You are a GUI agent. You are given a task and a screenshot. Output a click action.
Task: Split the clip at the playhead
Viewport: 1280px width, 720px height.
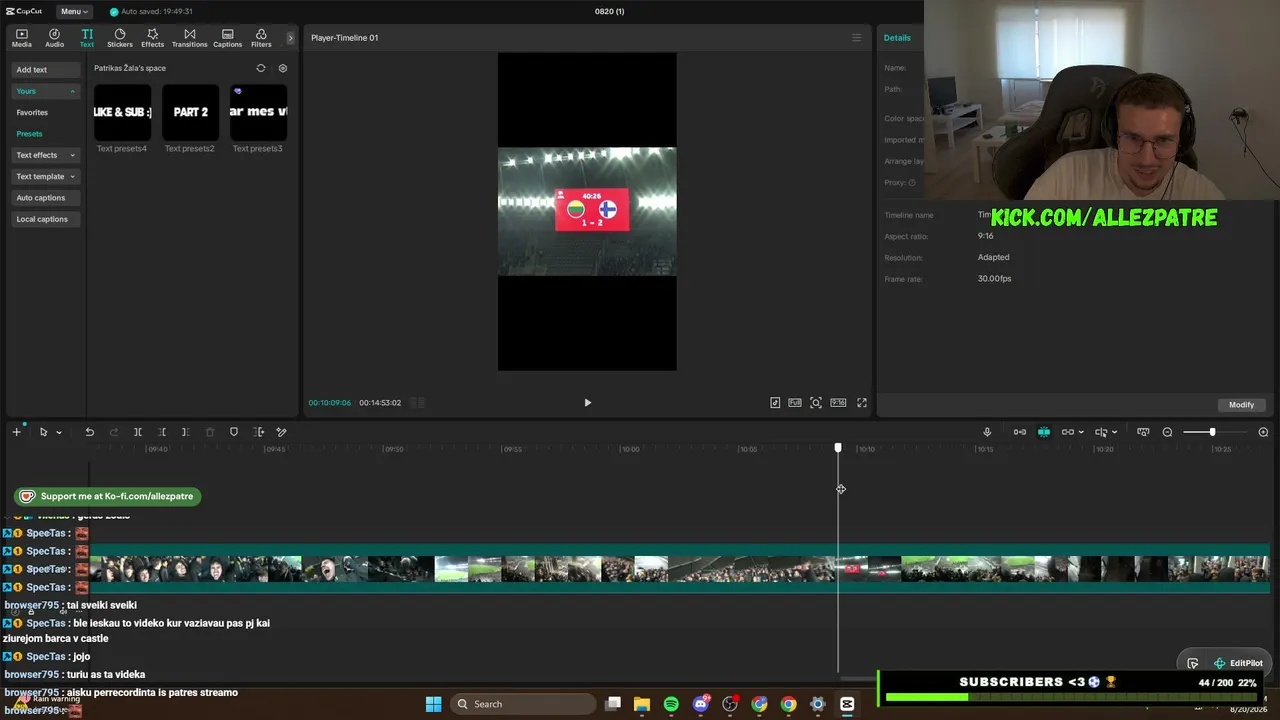click(x=138, y=432)
